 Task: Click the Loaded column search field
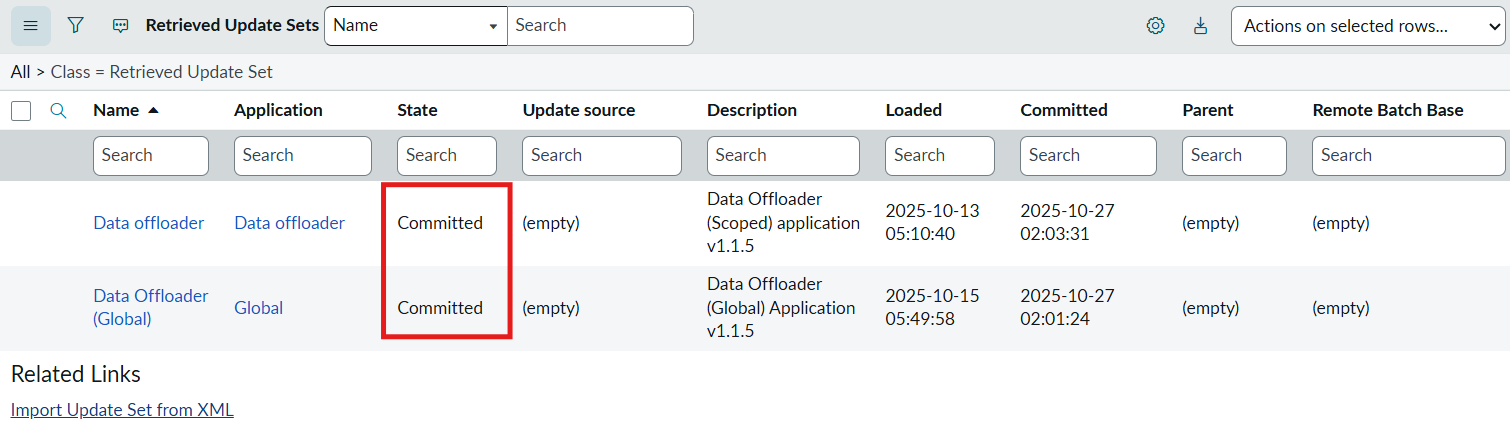click(940, 156)
